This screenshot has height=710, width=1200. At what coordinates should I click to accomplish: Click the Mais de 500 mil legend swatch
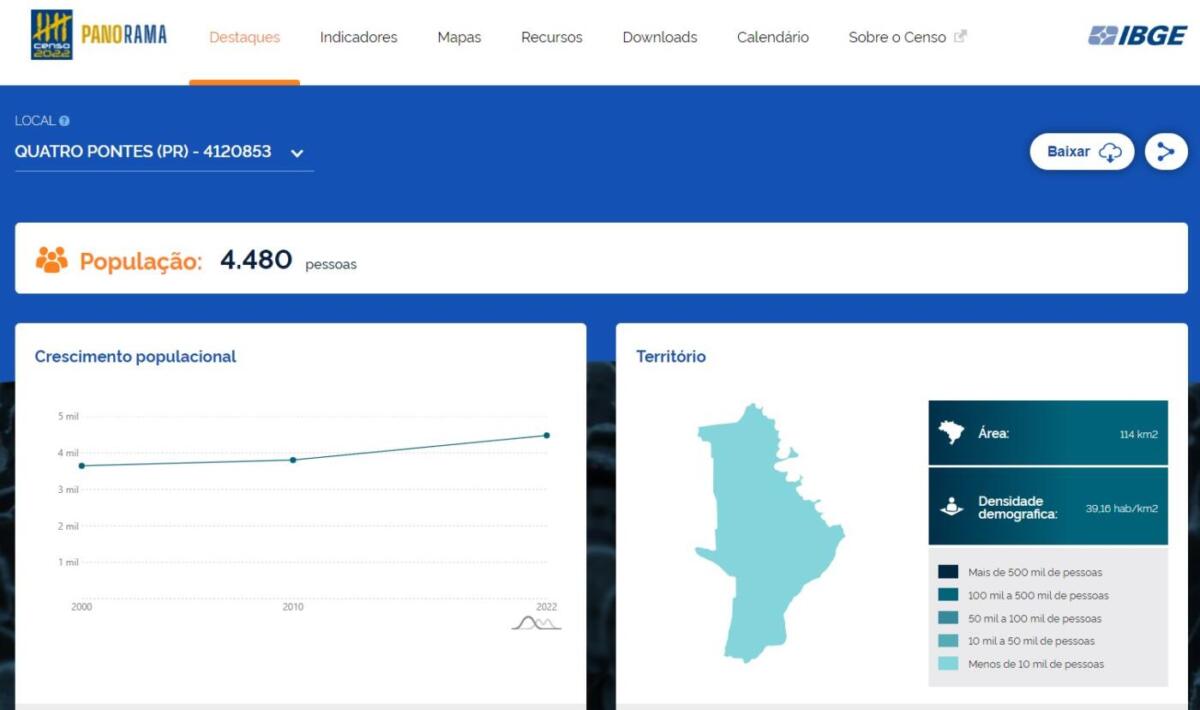pos(948,572)
